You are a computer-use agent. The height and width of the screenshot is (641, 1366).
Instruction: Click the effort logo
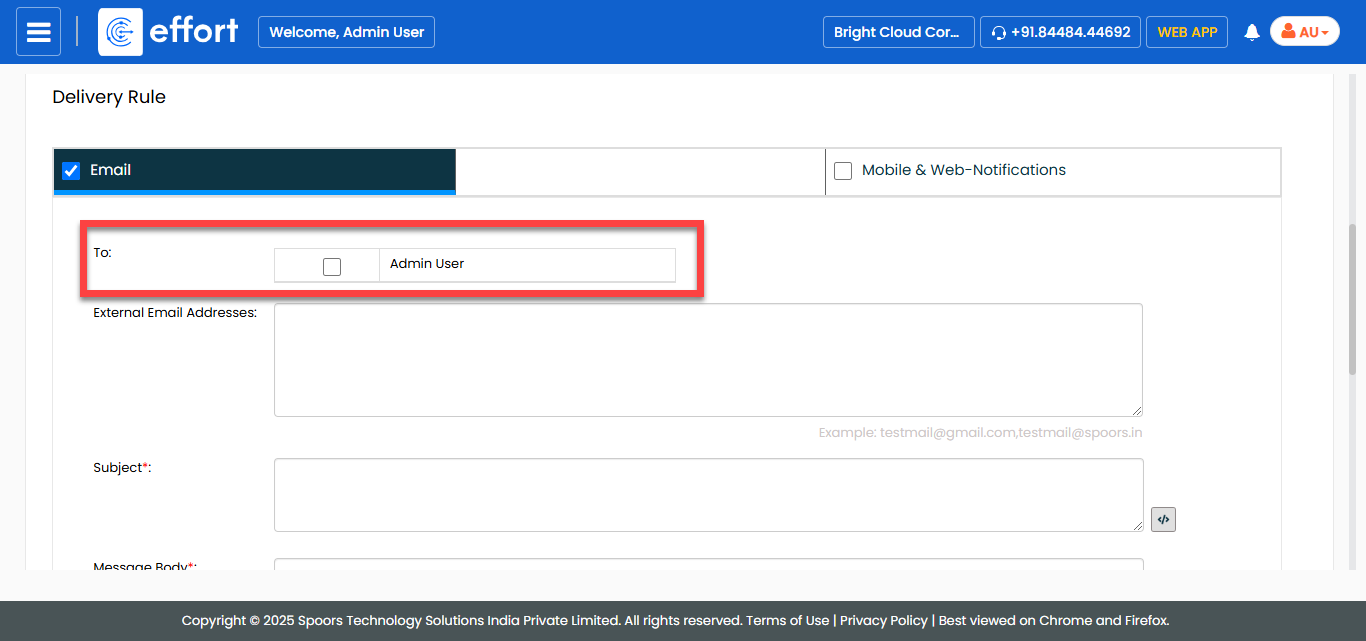point(170,32)
